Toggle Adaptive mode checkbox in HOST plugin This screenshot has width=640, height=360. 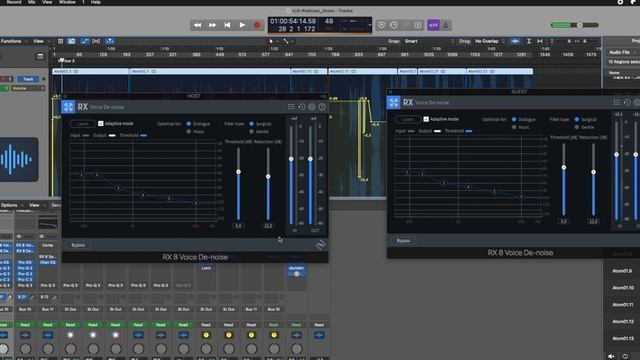100,123
